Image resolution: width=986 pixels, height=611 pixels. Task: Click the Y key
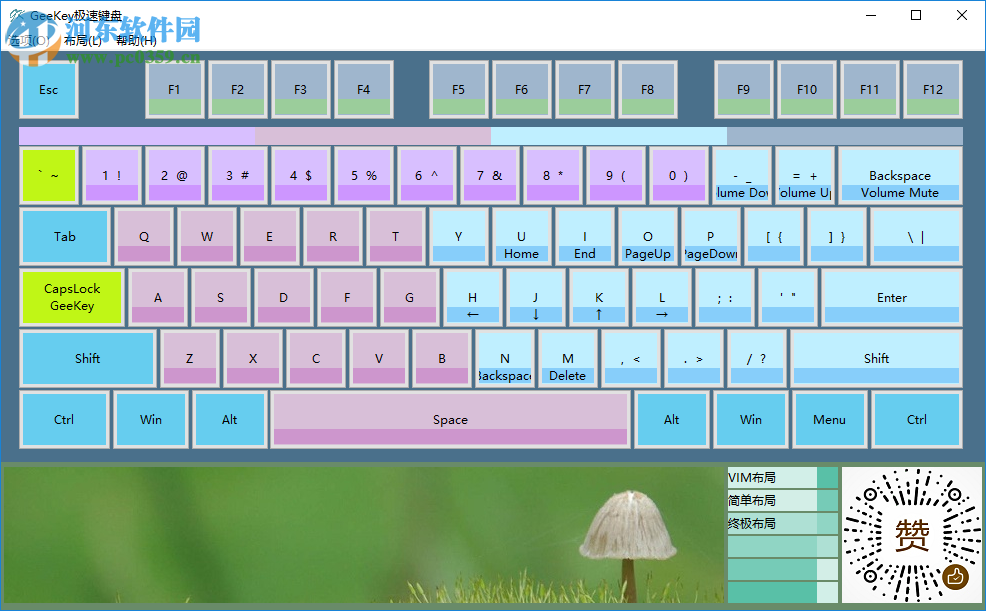pyautogui.click(x=459, y=236)
